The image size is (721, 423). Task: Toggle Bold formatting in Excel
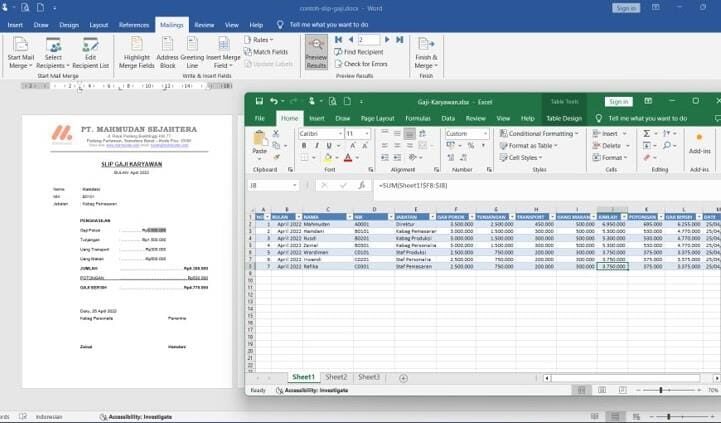click(x=302, y=158)
